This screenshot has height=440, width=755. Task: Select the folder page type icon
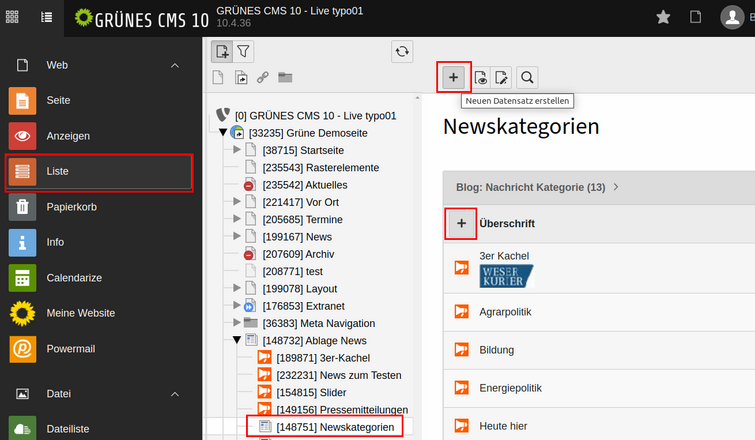pyautogui.click(x=285, y=78)
